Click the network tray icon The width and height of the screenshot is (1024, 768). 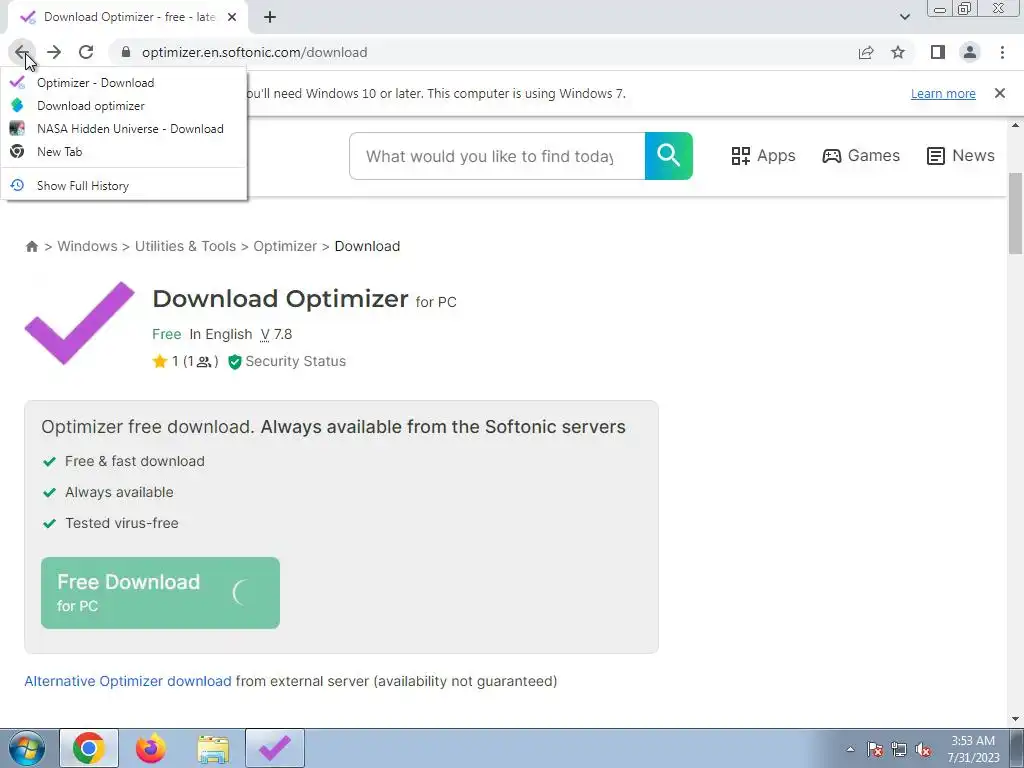[899, 750]
